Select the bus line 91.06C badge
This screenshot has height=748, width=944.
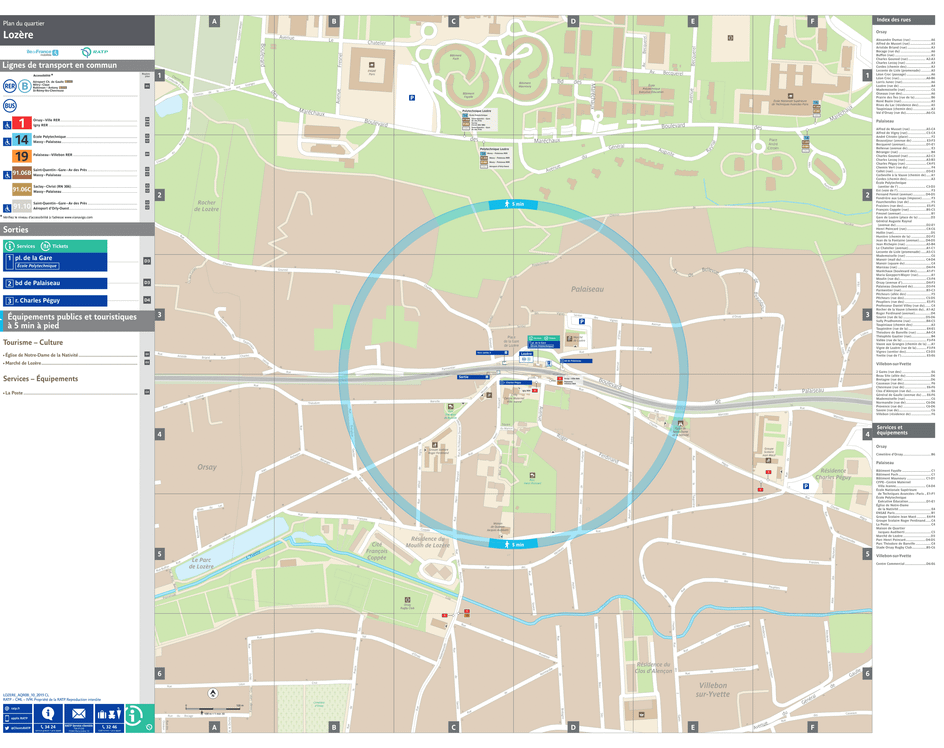22,188
